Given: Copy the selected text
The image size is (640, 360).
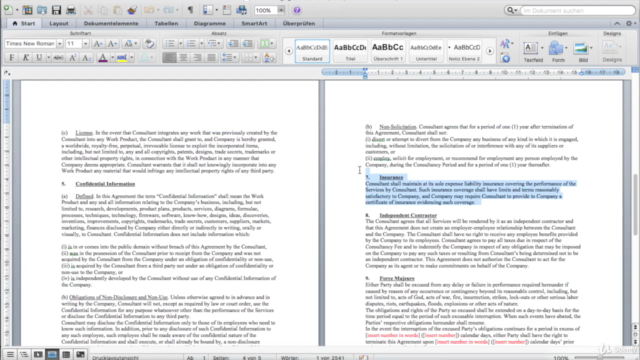Looking at the screenshot, I should (103, 10).
